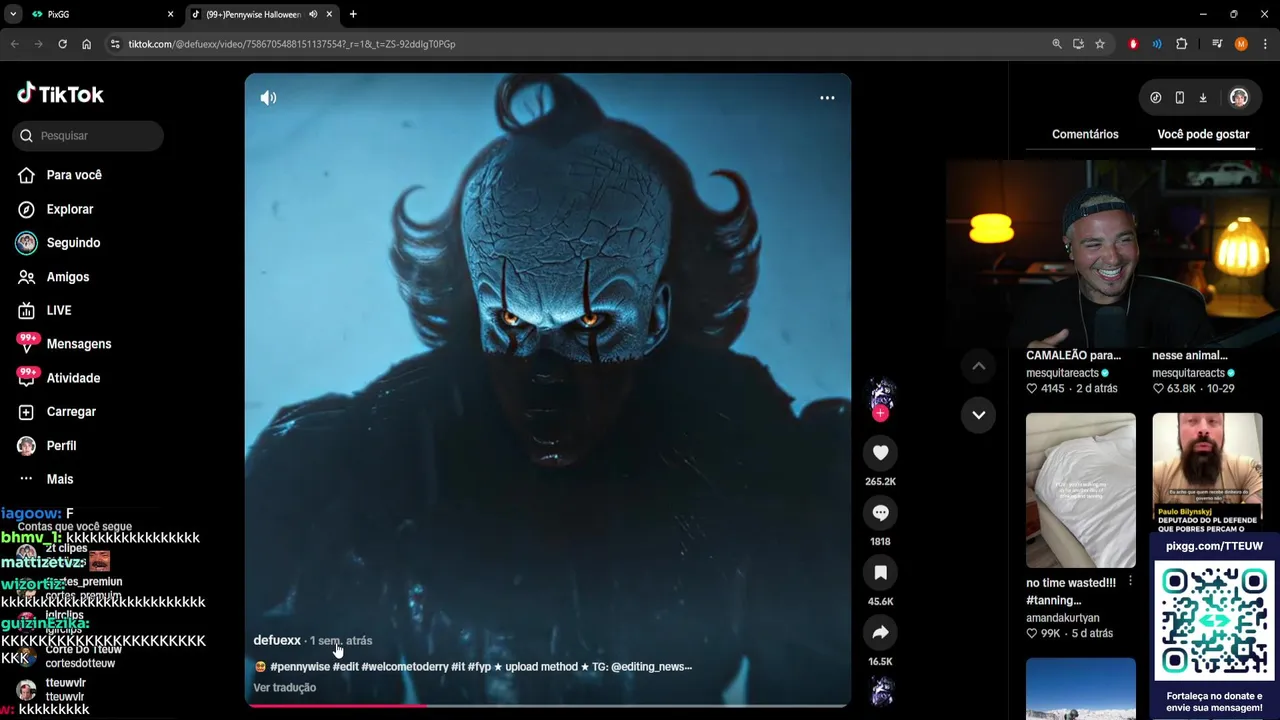This screenshot has height=720, width=1280.
Task: Open the mesquitareacts name under CAMALEÃO
Action: (x=1062, y=373)
